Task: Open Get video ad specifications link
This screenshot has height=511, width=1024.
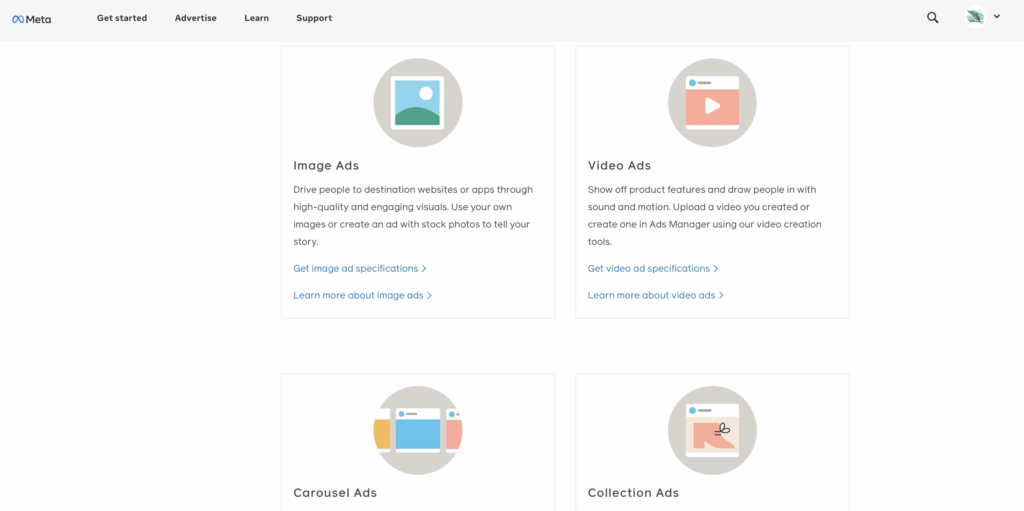Action: coord(652,269)
